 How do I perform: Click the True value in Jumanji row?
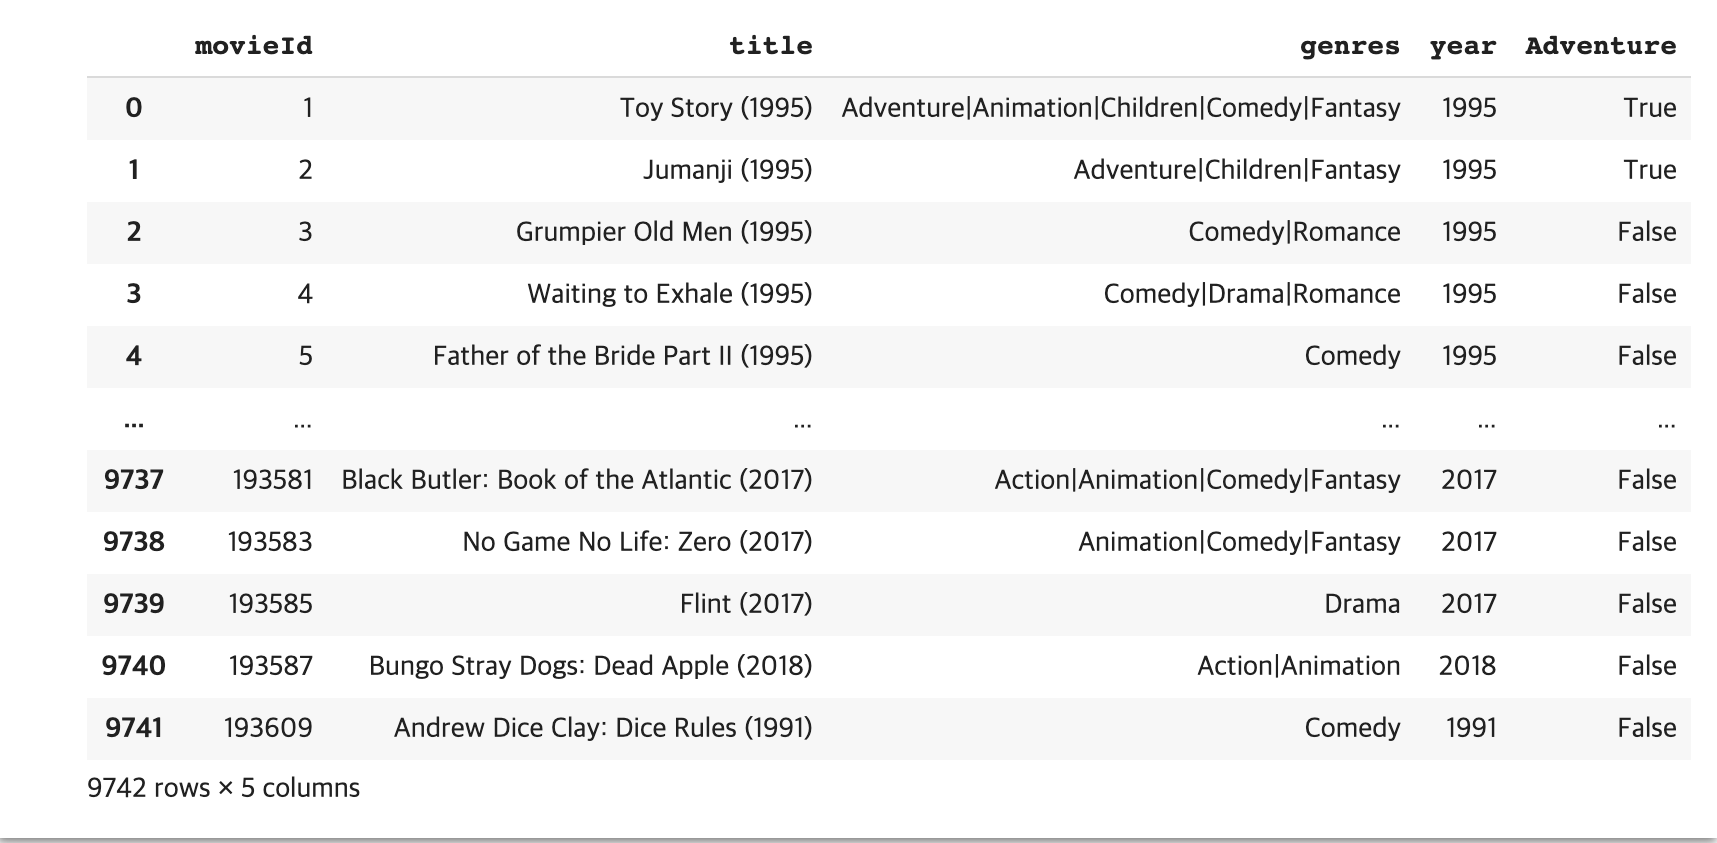(1649, 170)
